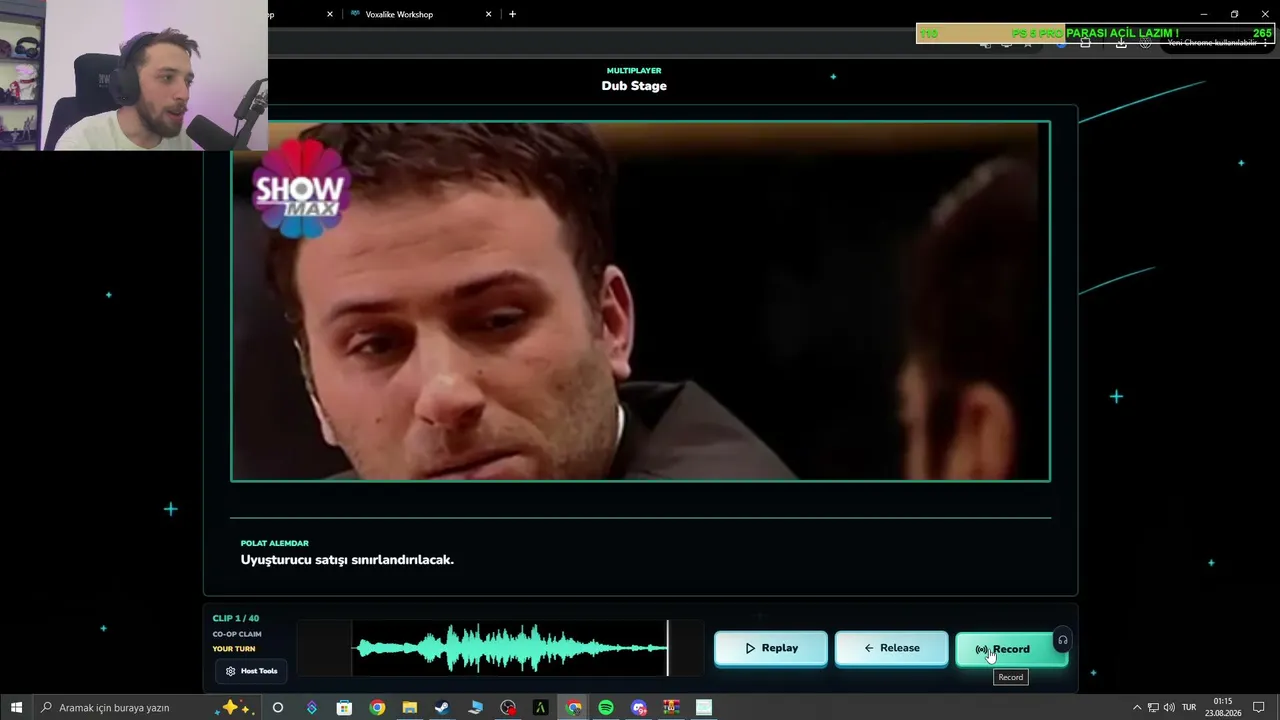Open WinRAR from the taskbar

[672, 708]
